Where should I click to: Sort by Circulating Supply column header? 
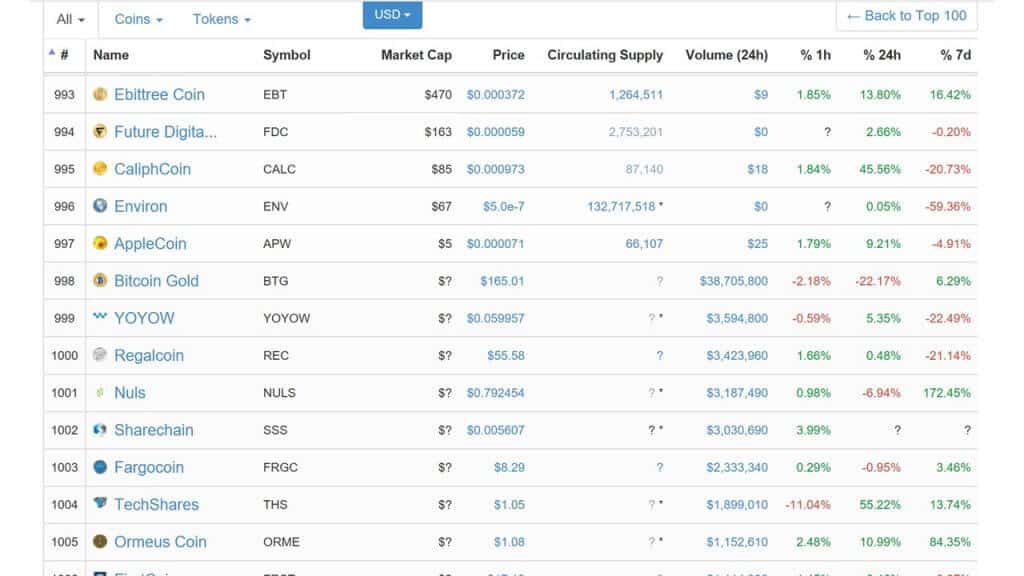point(605,56)
